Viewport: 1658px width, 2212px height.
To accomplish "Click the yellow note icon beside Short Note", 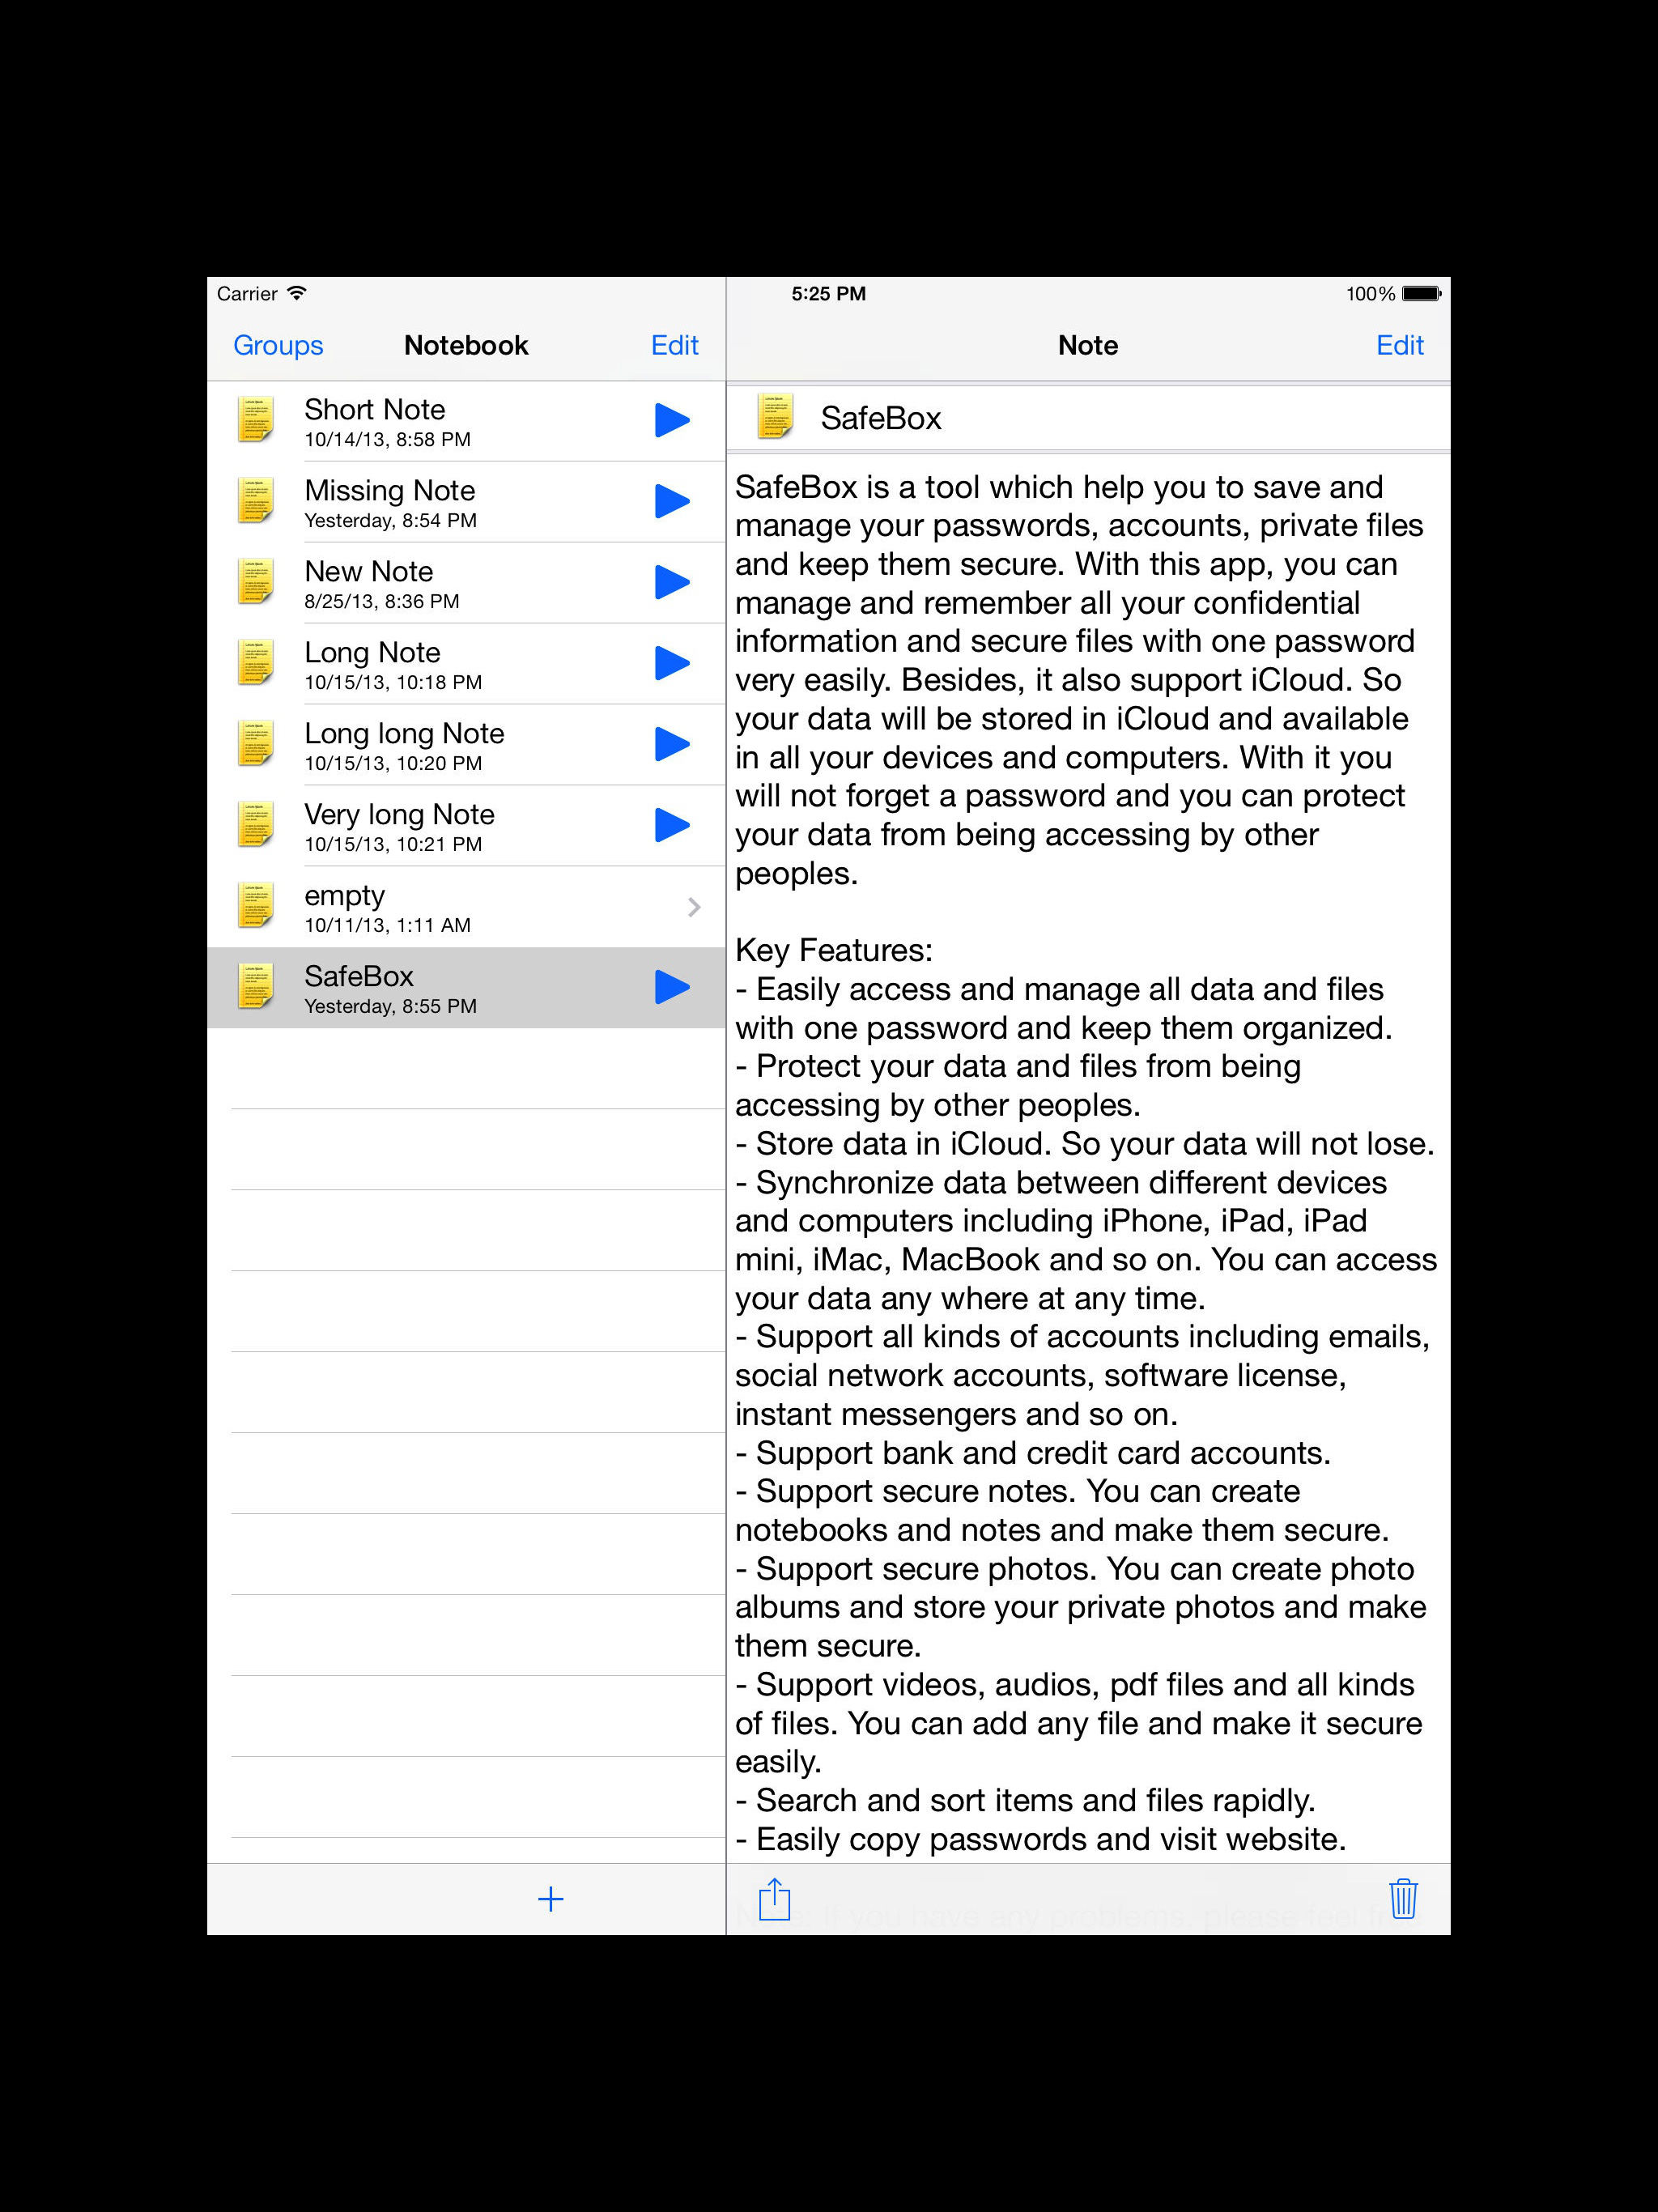I will tap(255, 420).
